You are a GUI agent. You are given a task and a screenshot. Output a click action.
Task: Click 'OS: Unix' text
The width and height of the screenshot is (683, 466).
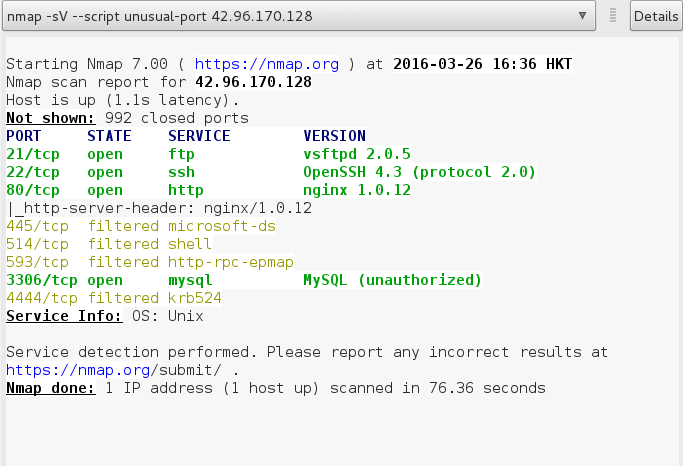[168, 316]
